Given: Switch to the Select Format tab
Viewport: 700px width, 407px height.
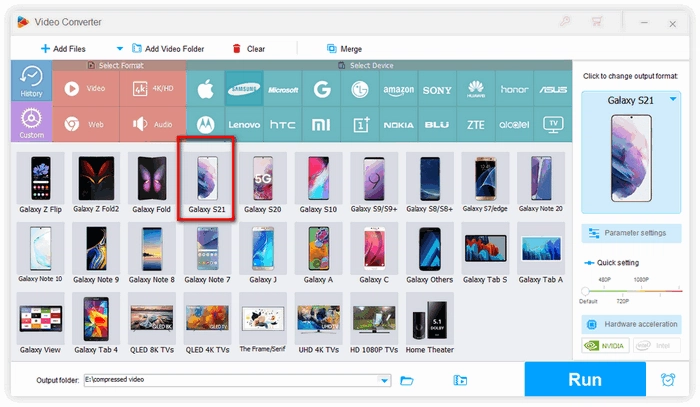Looking at the screenshot, I should pyautogui.click(x=119, y=65).
